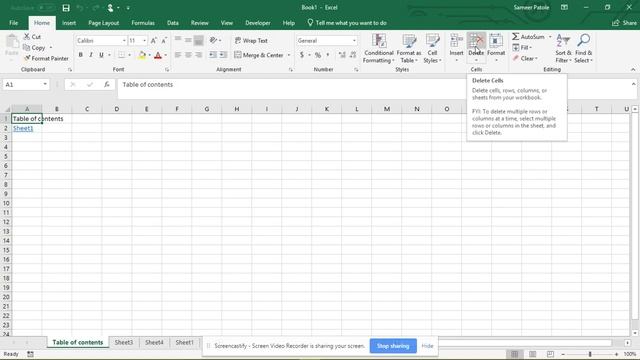Open Format as Table
This screenshot has height=360, width=640.
[x=409, y=49]
